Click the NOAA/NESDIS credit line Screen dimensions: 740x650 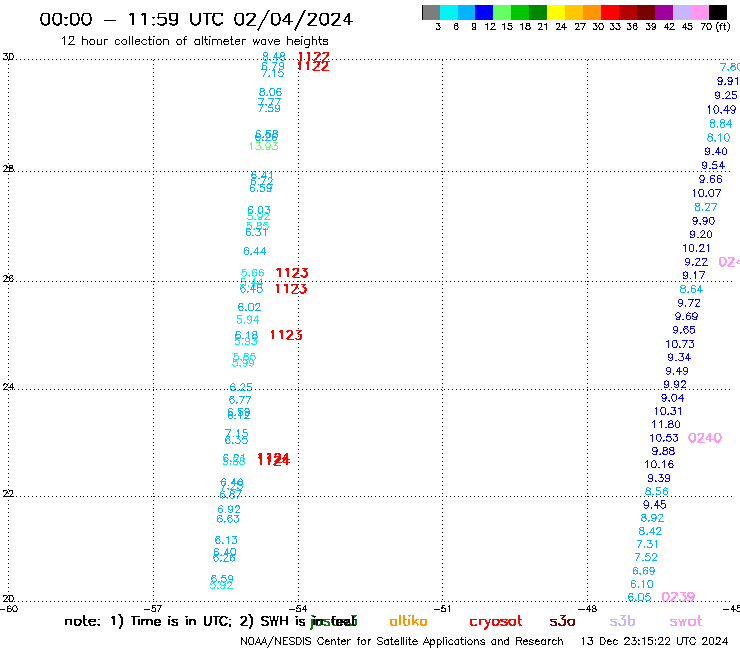coord(402,642)
